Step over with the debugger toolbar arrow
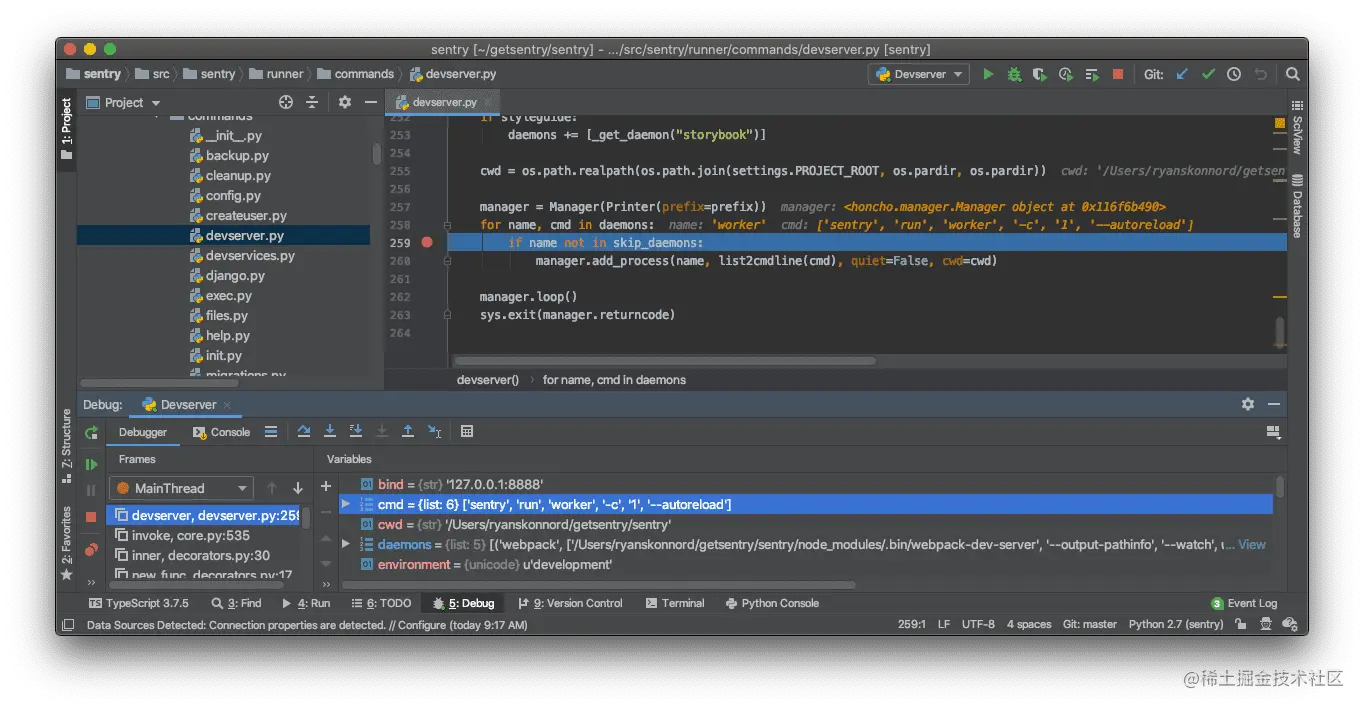 point(304,432)
